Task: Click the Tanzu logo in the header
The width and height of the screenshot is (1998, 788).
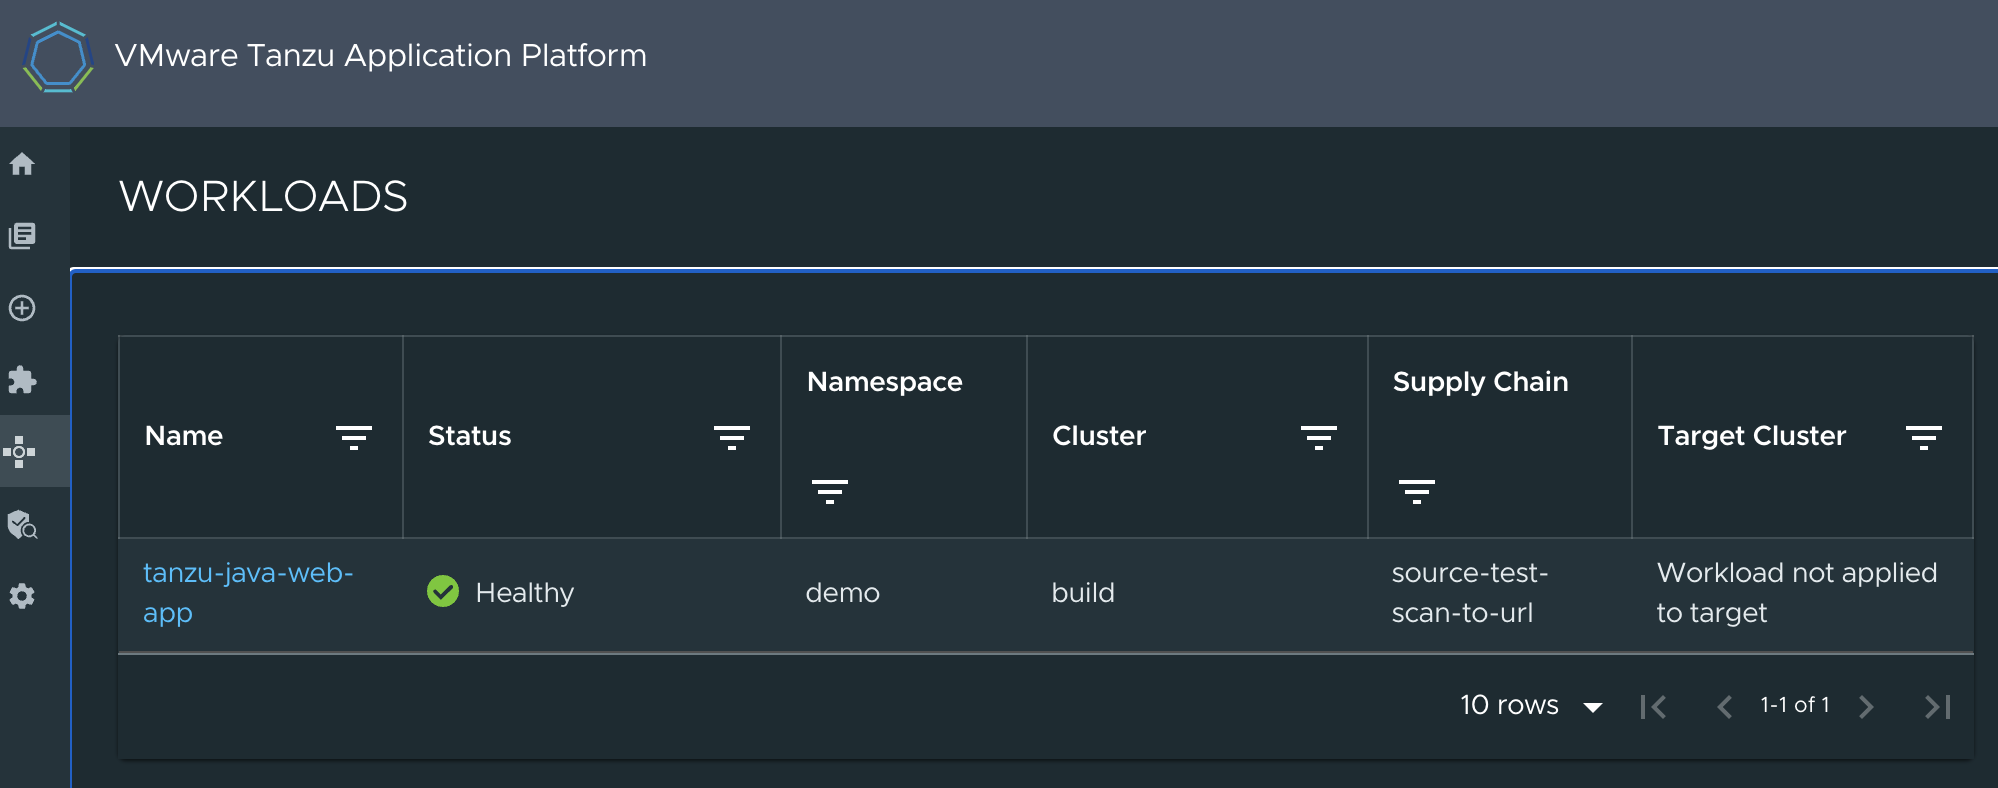Action: 58,58
